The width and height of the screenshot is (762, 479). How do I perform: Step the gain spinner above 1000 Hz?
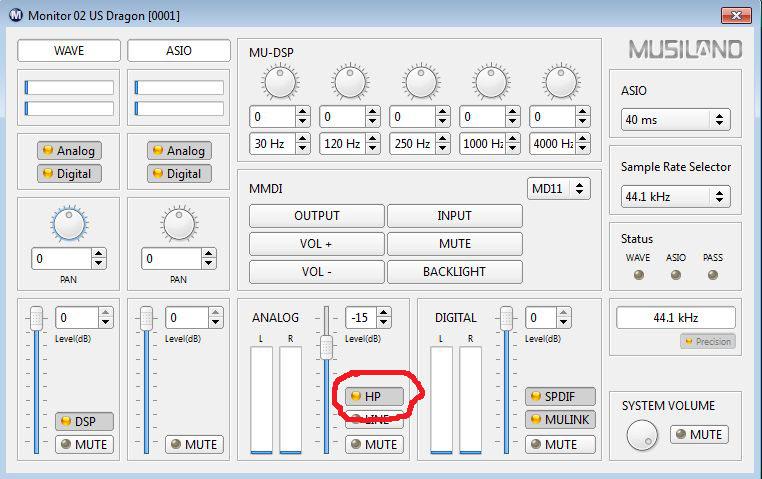coord(513,117)
